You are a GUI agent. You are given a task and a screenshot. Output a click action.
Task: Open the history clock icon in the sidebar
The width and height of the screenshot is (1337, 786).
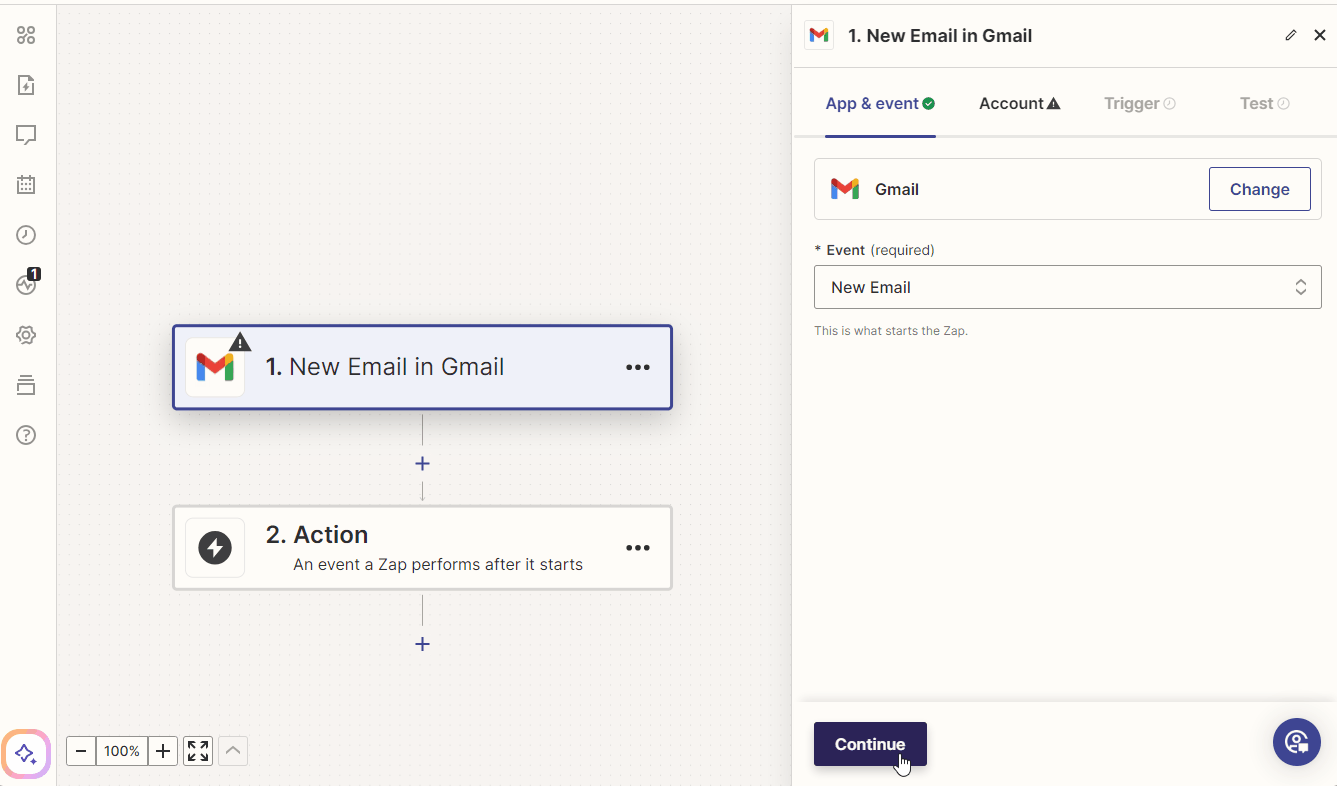pos(26,235)
